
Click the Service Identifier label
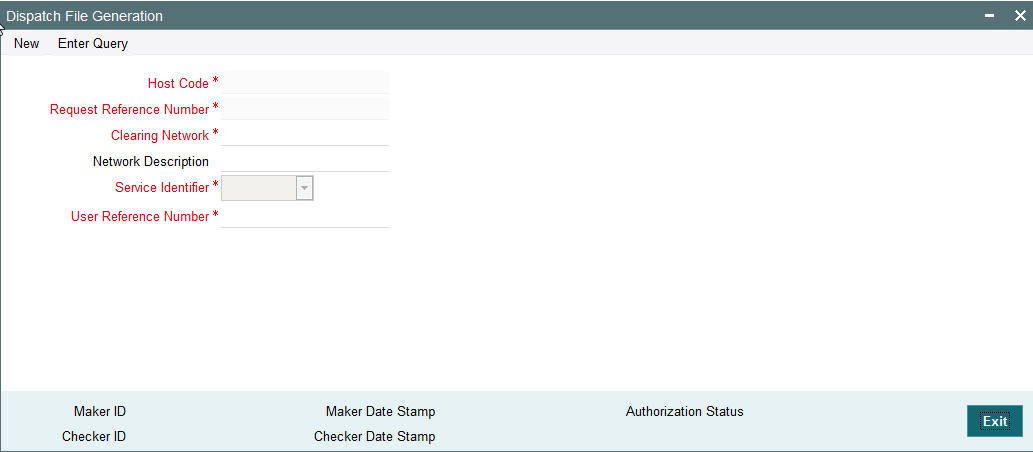(161, 187)
